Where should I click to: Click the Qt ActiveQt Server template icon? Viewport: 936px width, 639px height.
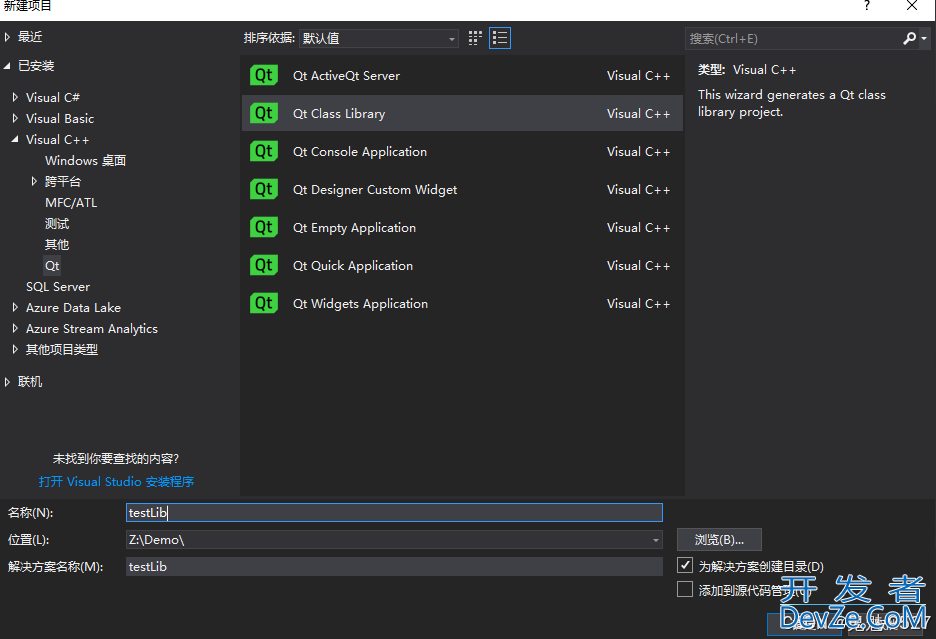coord(264,75)
